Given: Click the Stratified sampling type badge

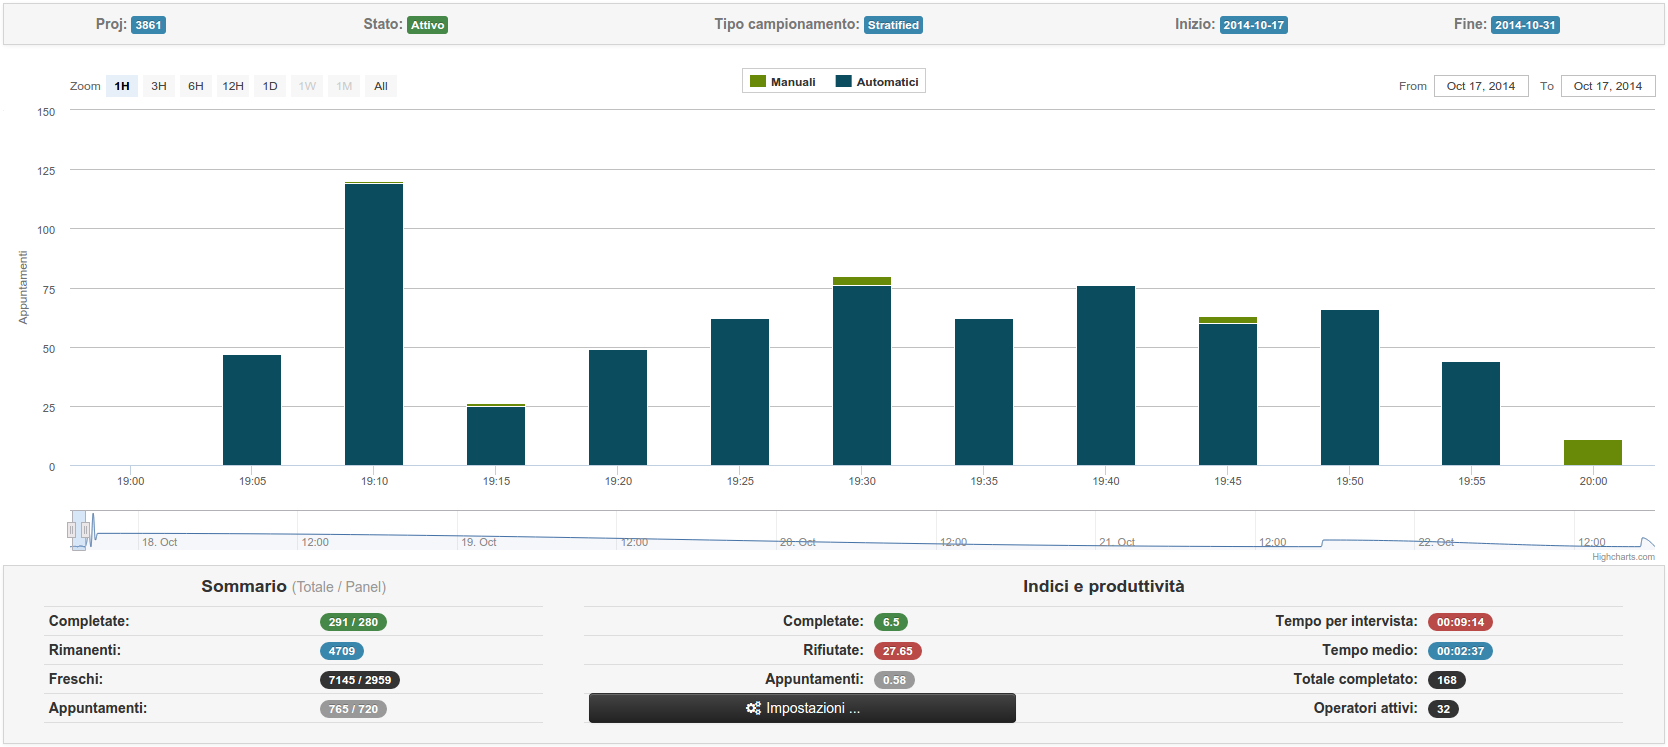Looking at the screenshot, I should click(x=893, y=25).
